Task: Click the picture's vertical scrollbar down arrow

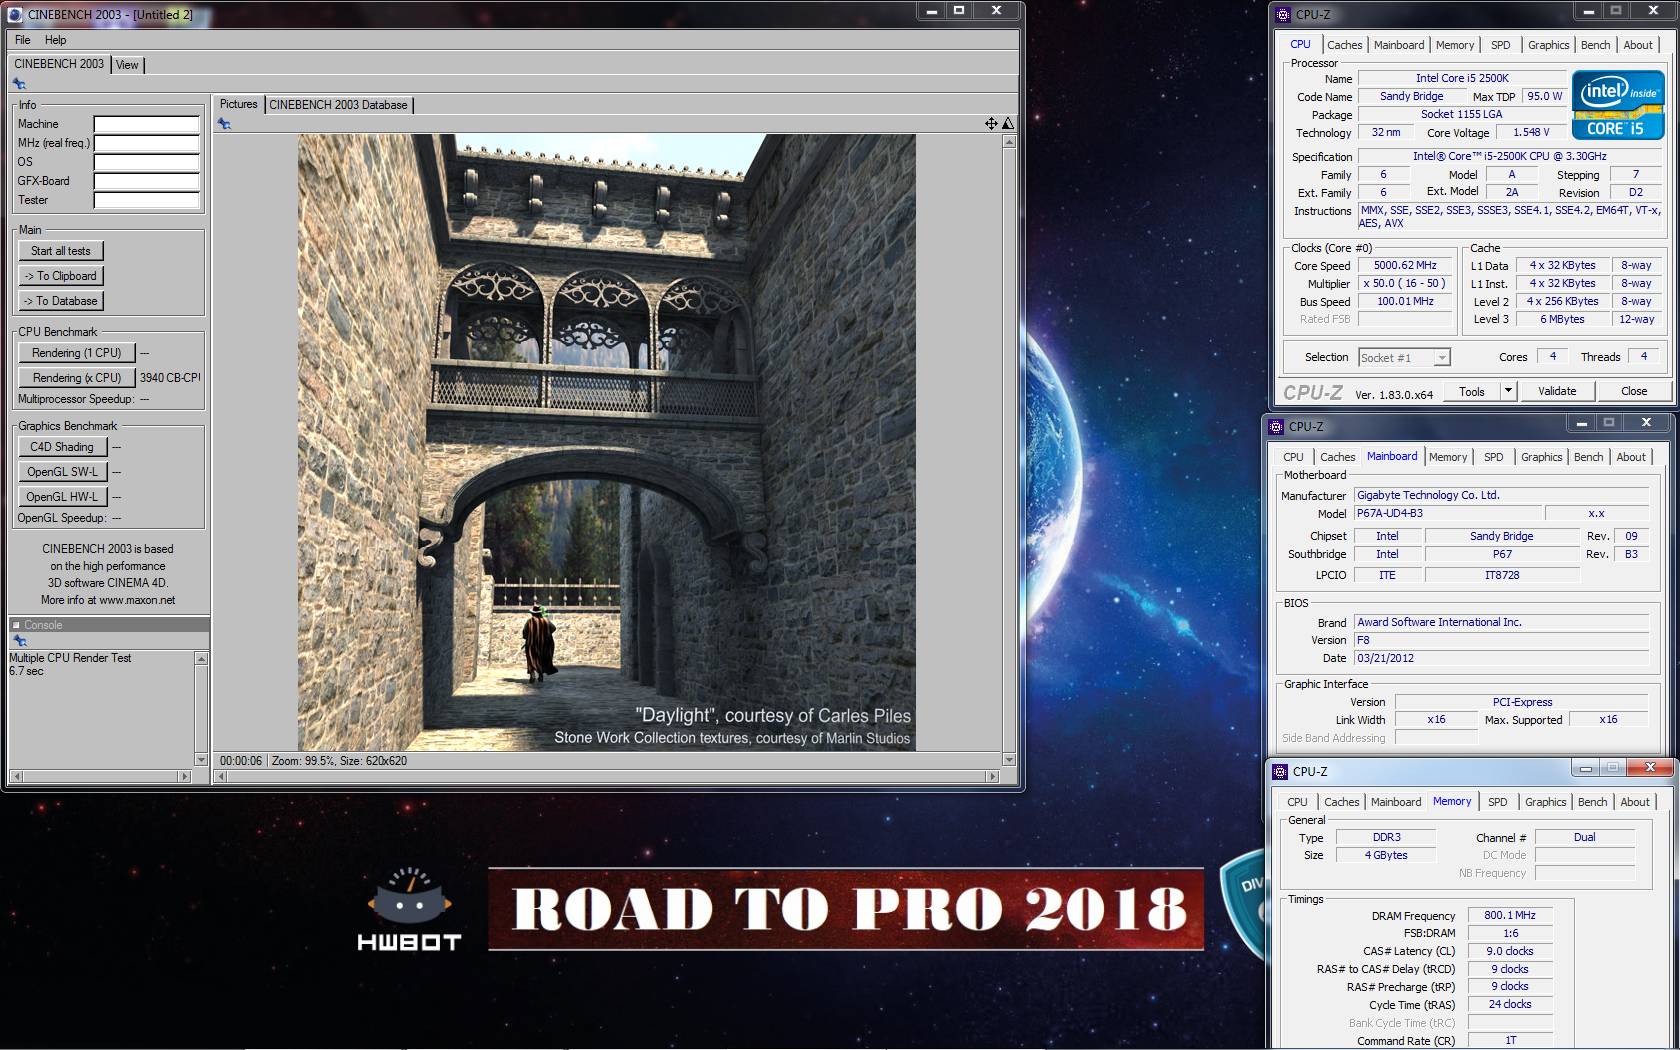Action: [x=1009, y=760]
